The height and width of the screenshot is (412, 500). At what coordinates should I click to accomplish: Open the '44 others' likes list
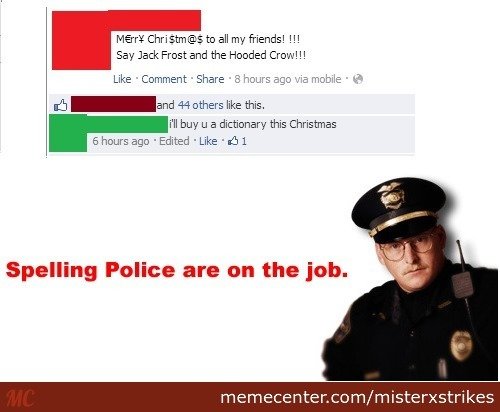click(x=201, y=105)
